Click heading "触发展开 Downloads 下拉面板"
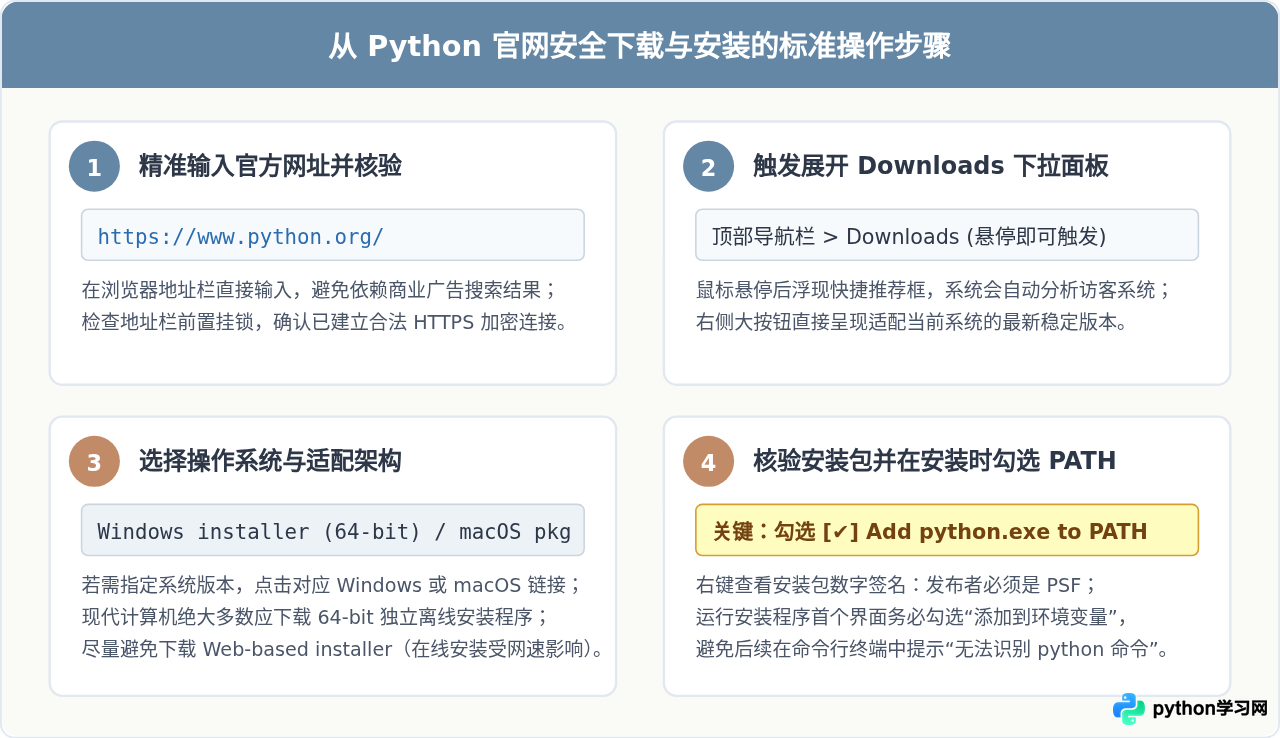1280x738 pixels. (x=931, y=166)
